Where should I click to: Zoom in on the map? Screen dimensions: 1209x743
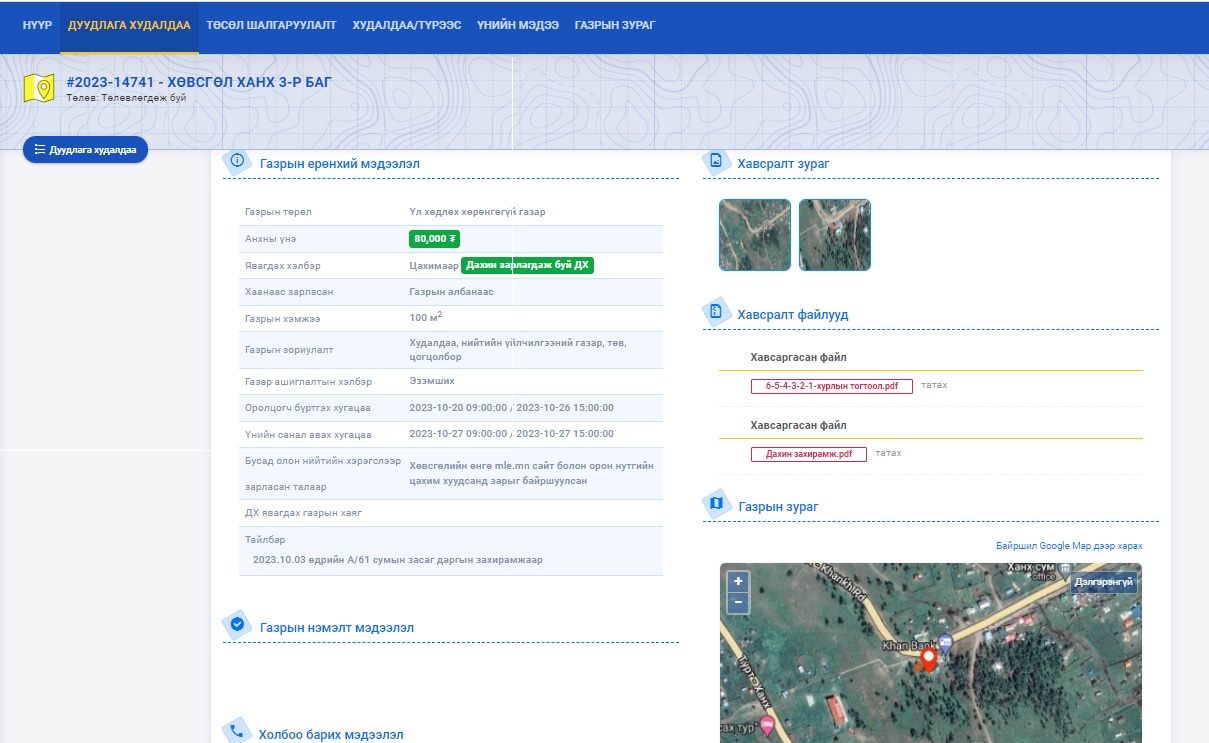click(x=738, y=581)
